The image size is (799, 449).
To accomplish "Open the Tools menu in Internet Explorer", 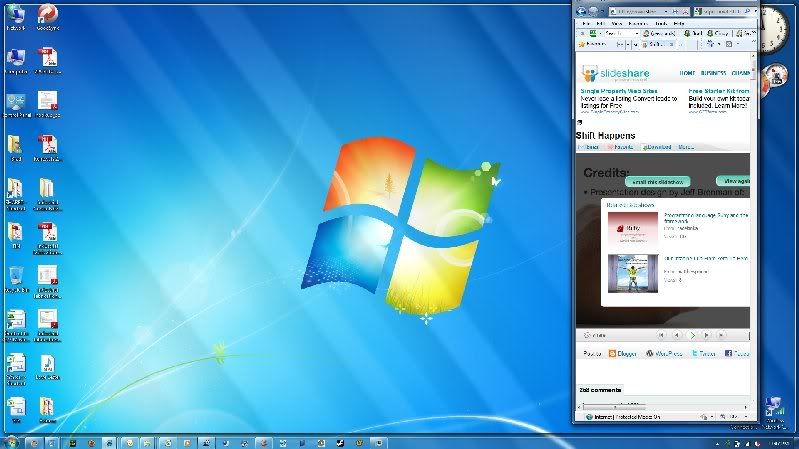I will tap(661, 23).
